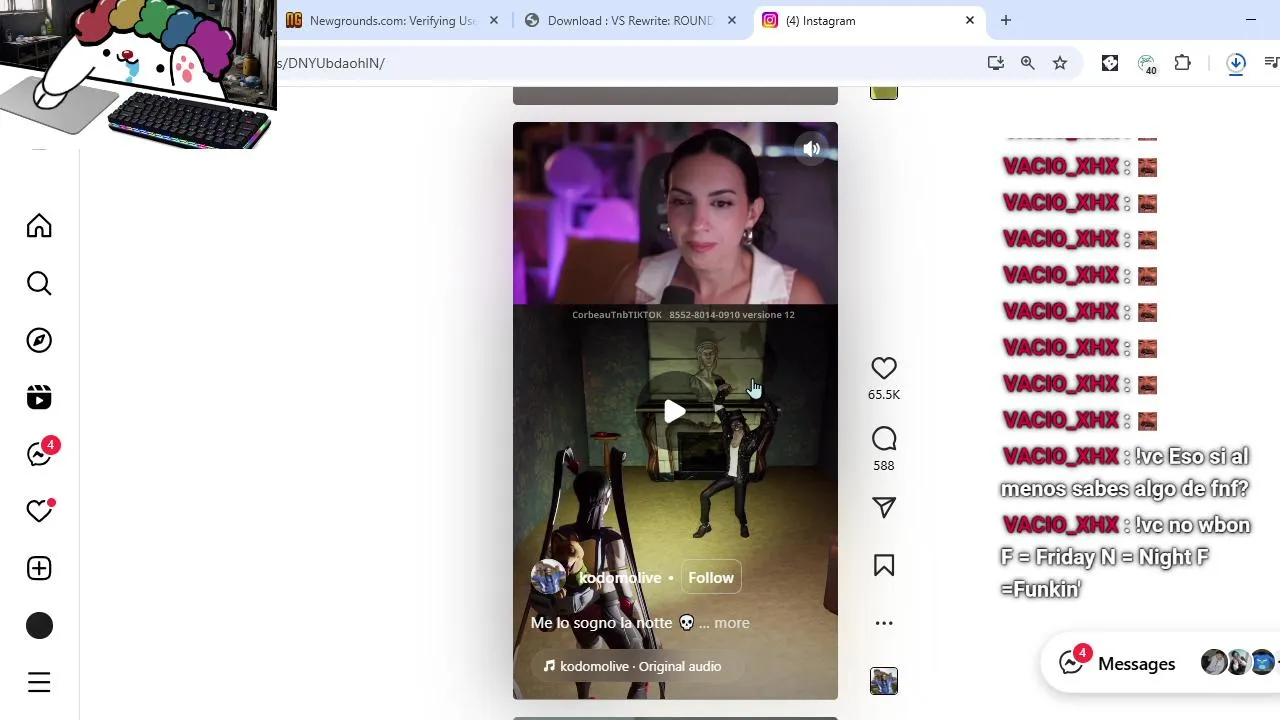Viewport: 1280px width, 720px height.
Task: Share the reel with paper plane icon
Action: (x=884, y=508)
